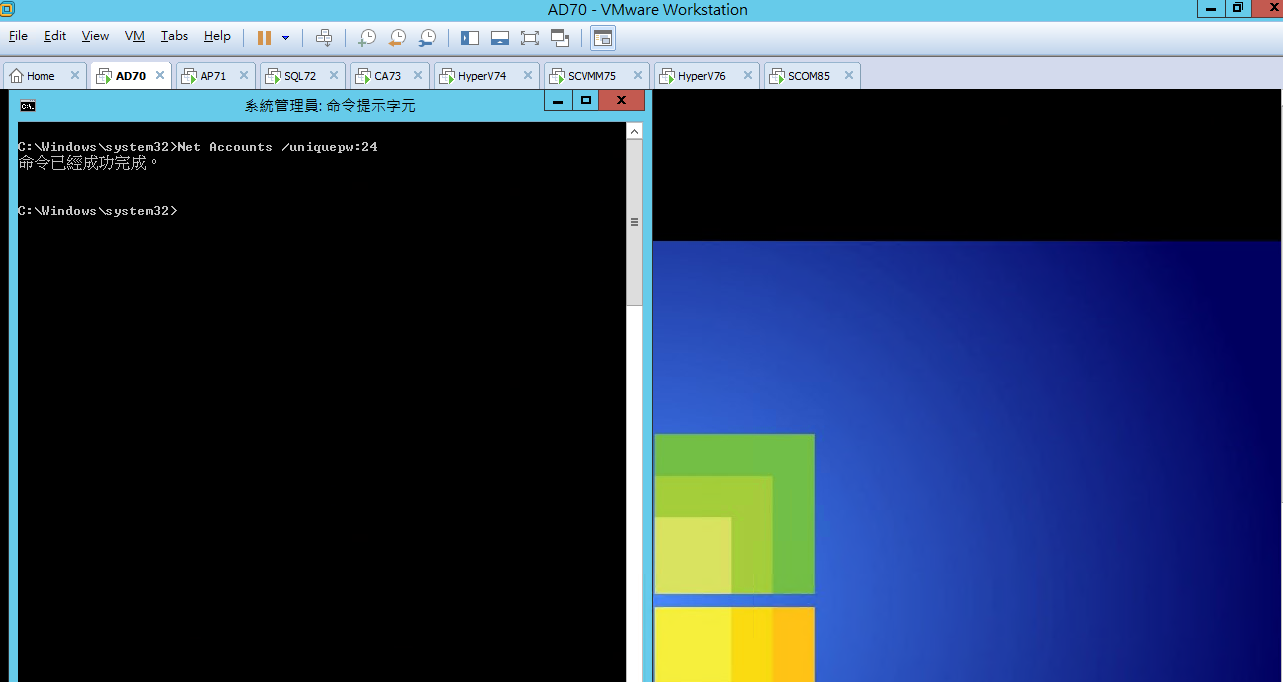
Task: Click the command prompt scrollbar up arrow
Action: (x=634, y=131)
